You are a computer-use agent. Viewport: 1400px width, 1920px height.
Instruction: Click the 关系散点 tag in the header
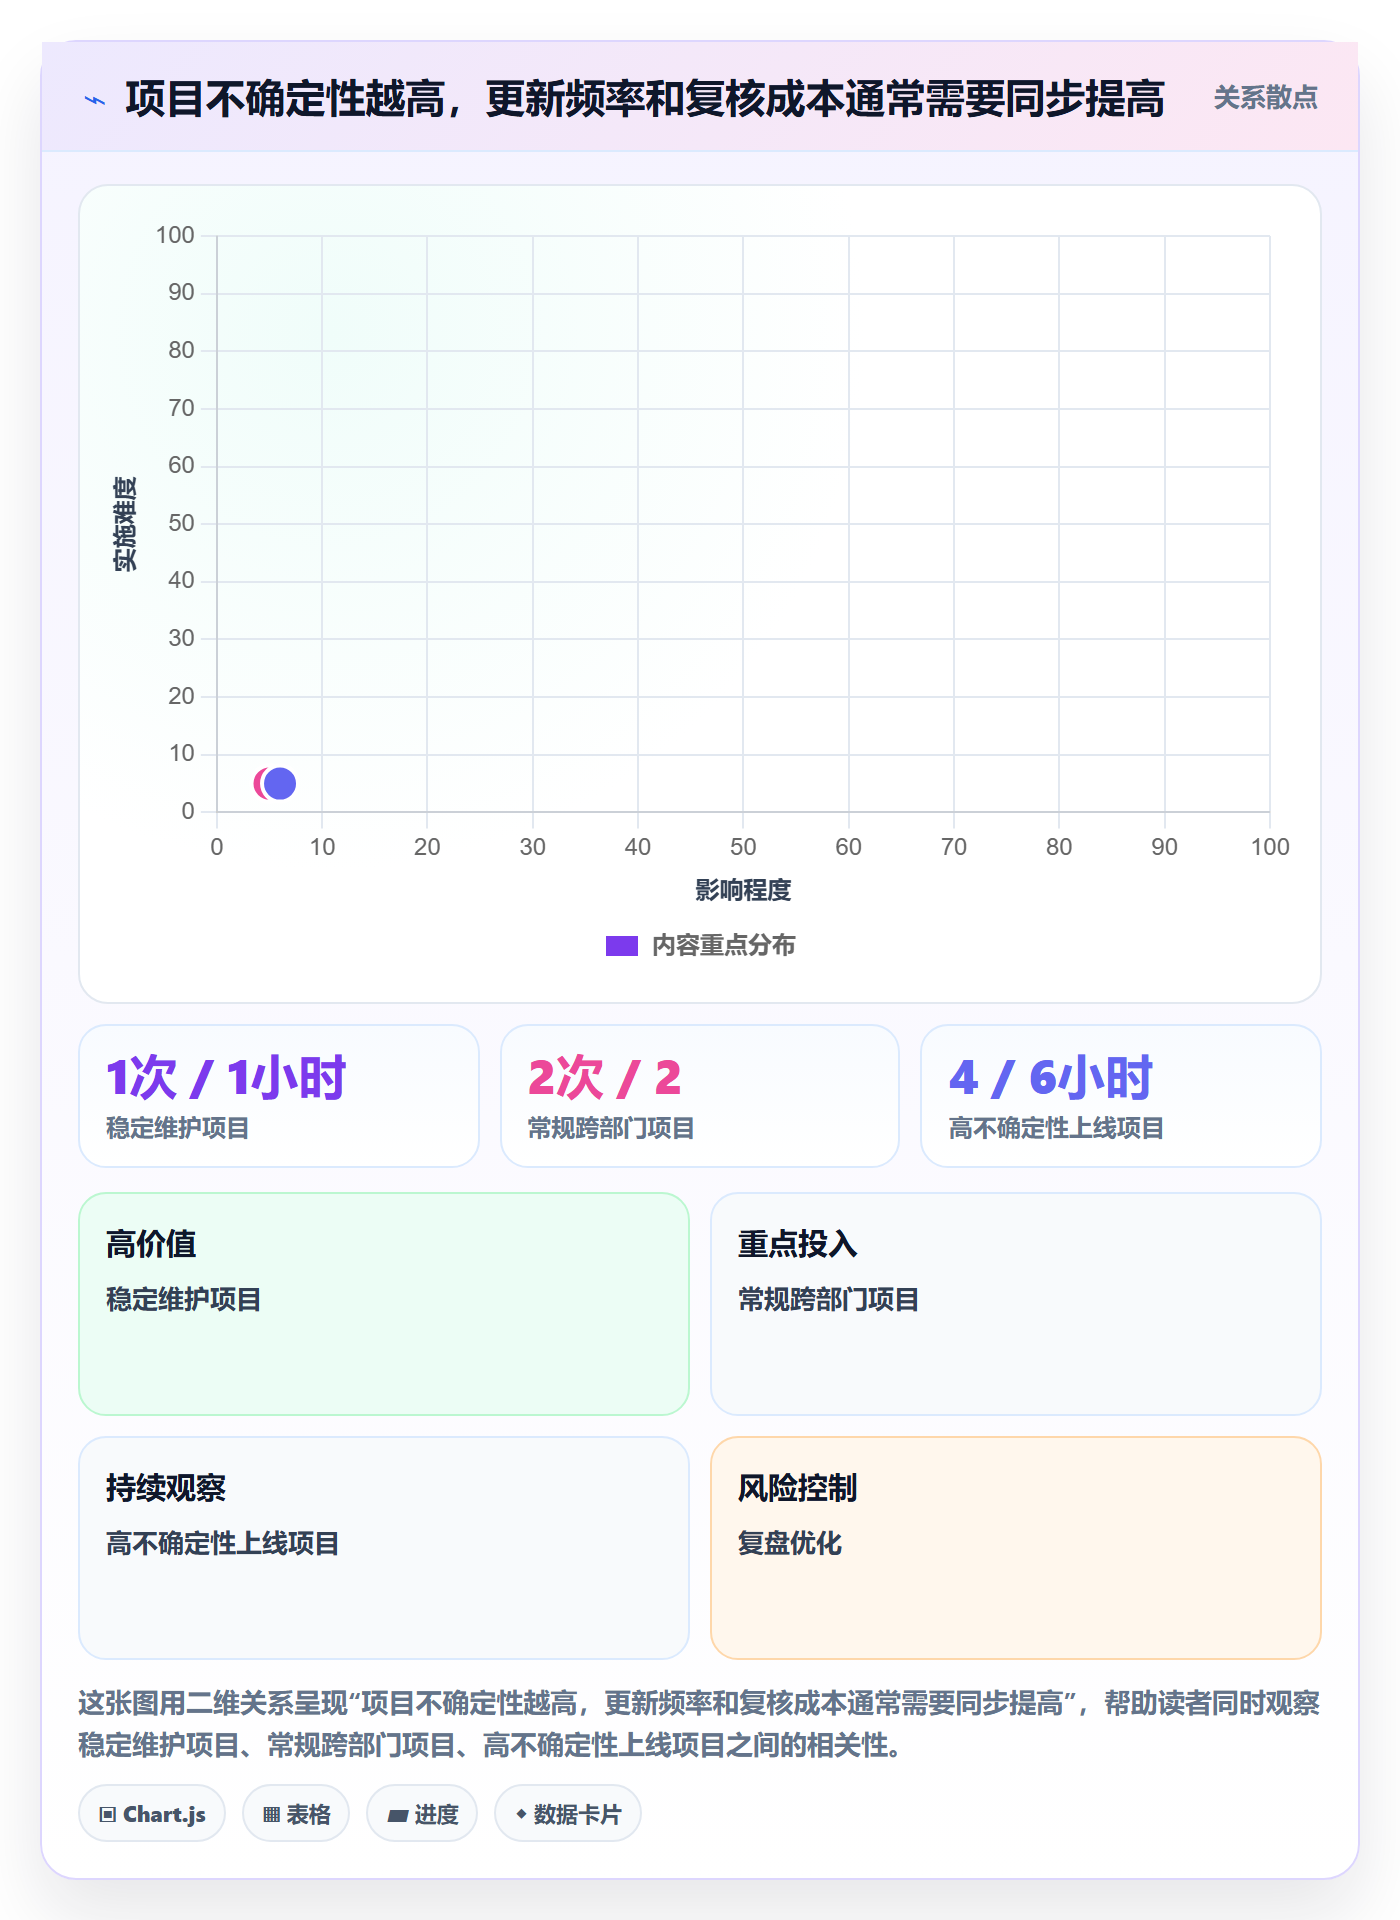click(x=1265, y=98)
